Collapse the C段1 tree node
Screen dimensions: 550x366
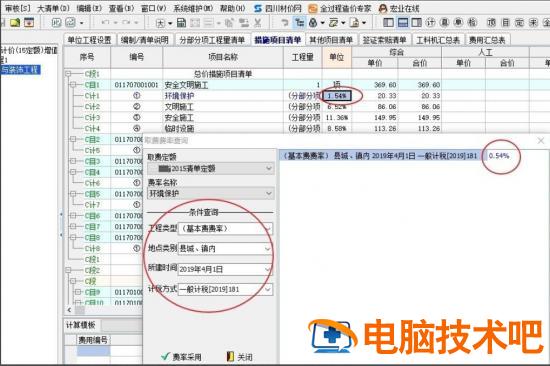68,74
